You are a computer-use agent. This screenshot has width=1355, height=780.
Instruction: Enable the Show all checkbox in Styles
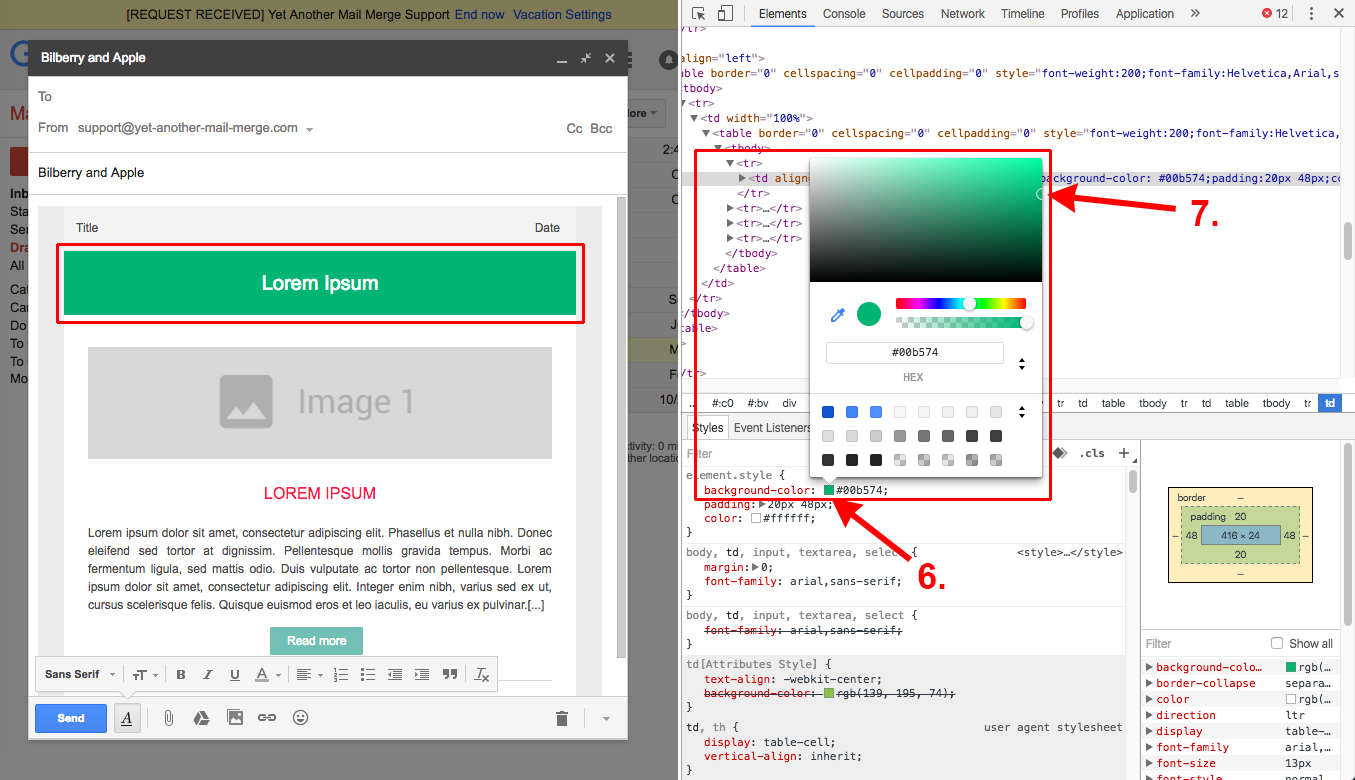pyautogui.click(x=1277, y=643)
